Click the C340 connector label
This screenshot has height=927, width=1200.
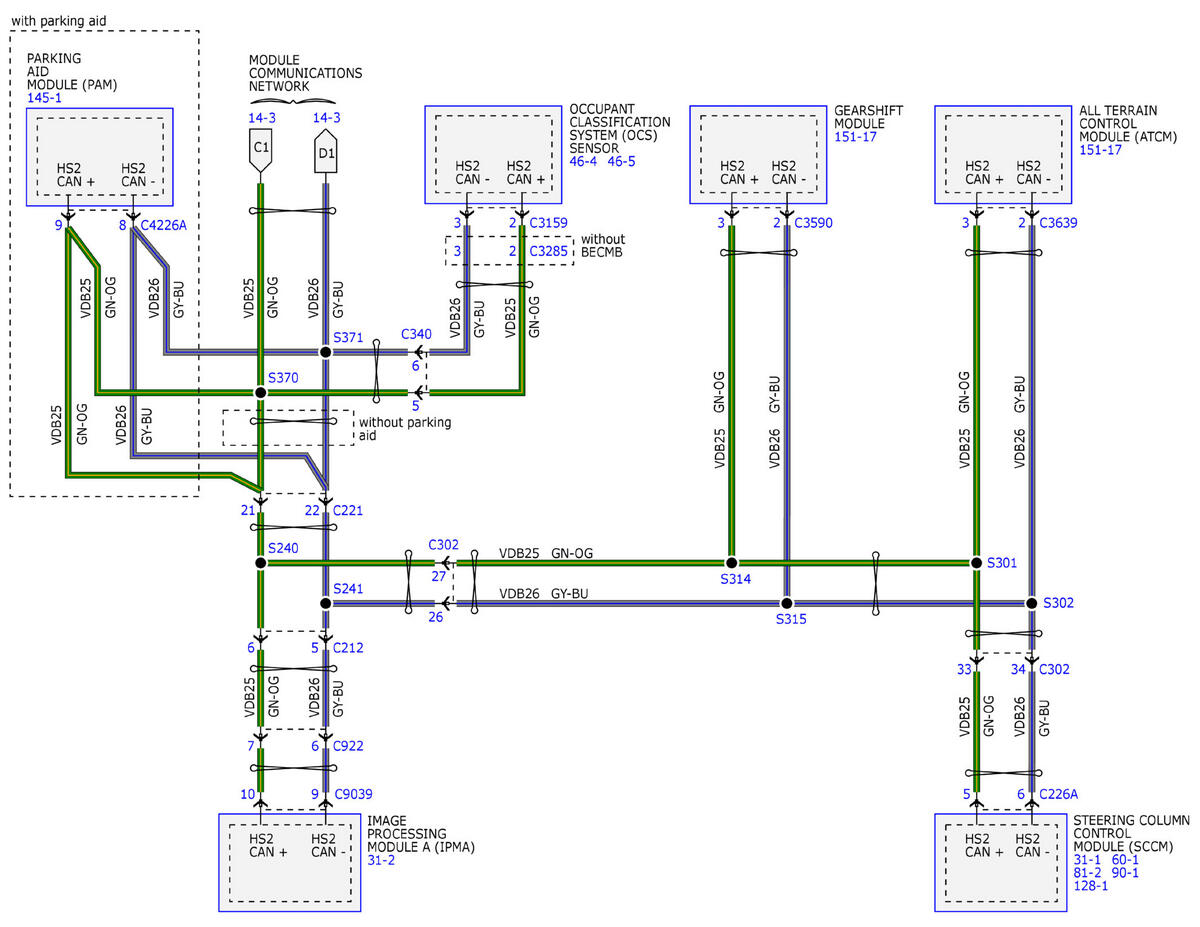416,334
